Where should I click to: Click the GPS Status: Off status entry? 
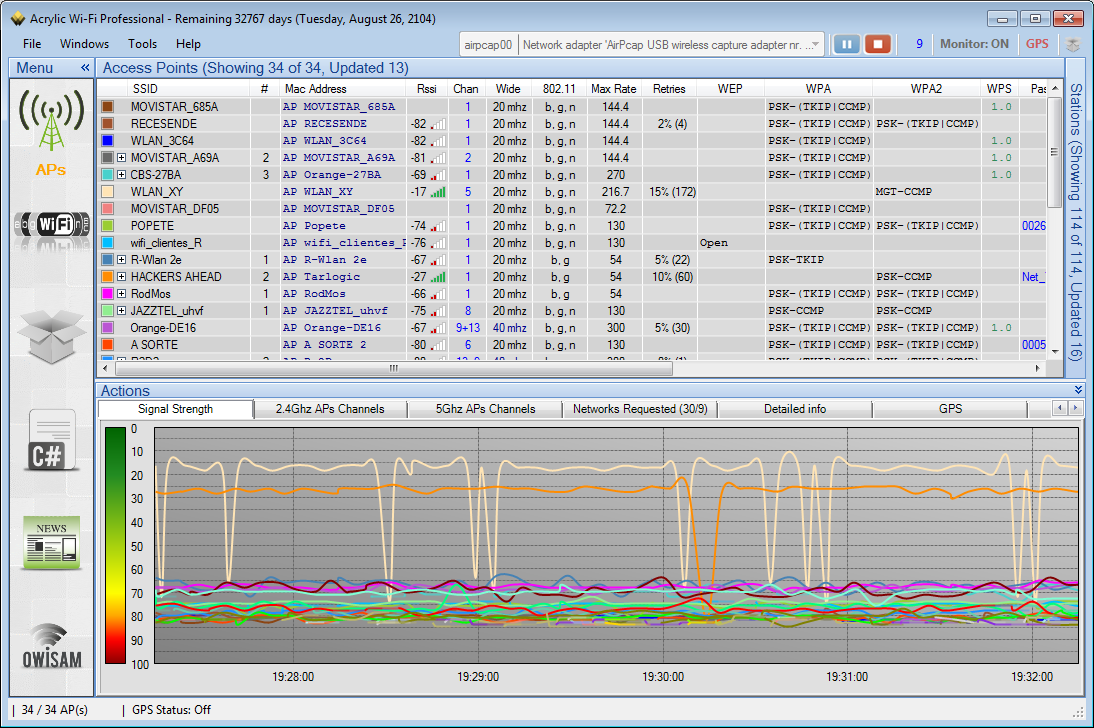[171, 710]
